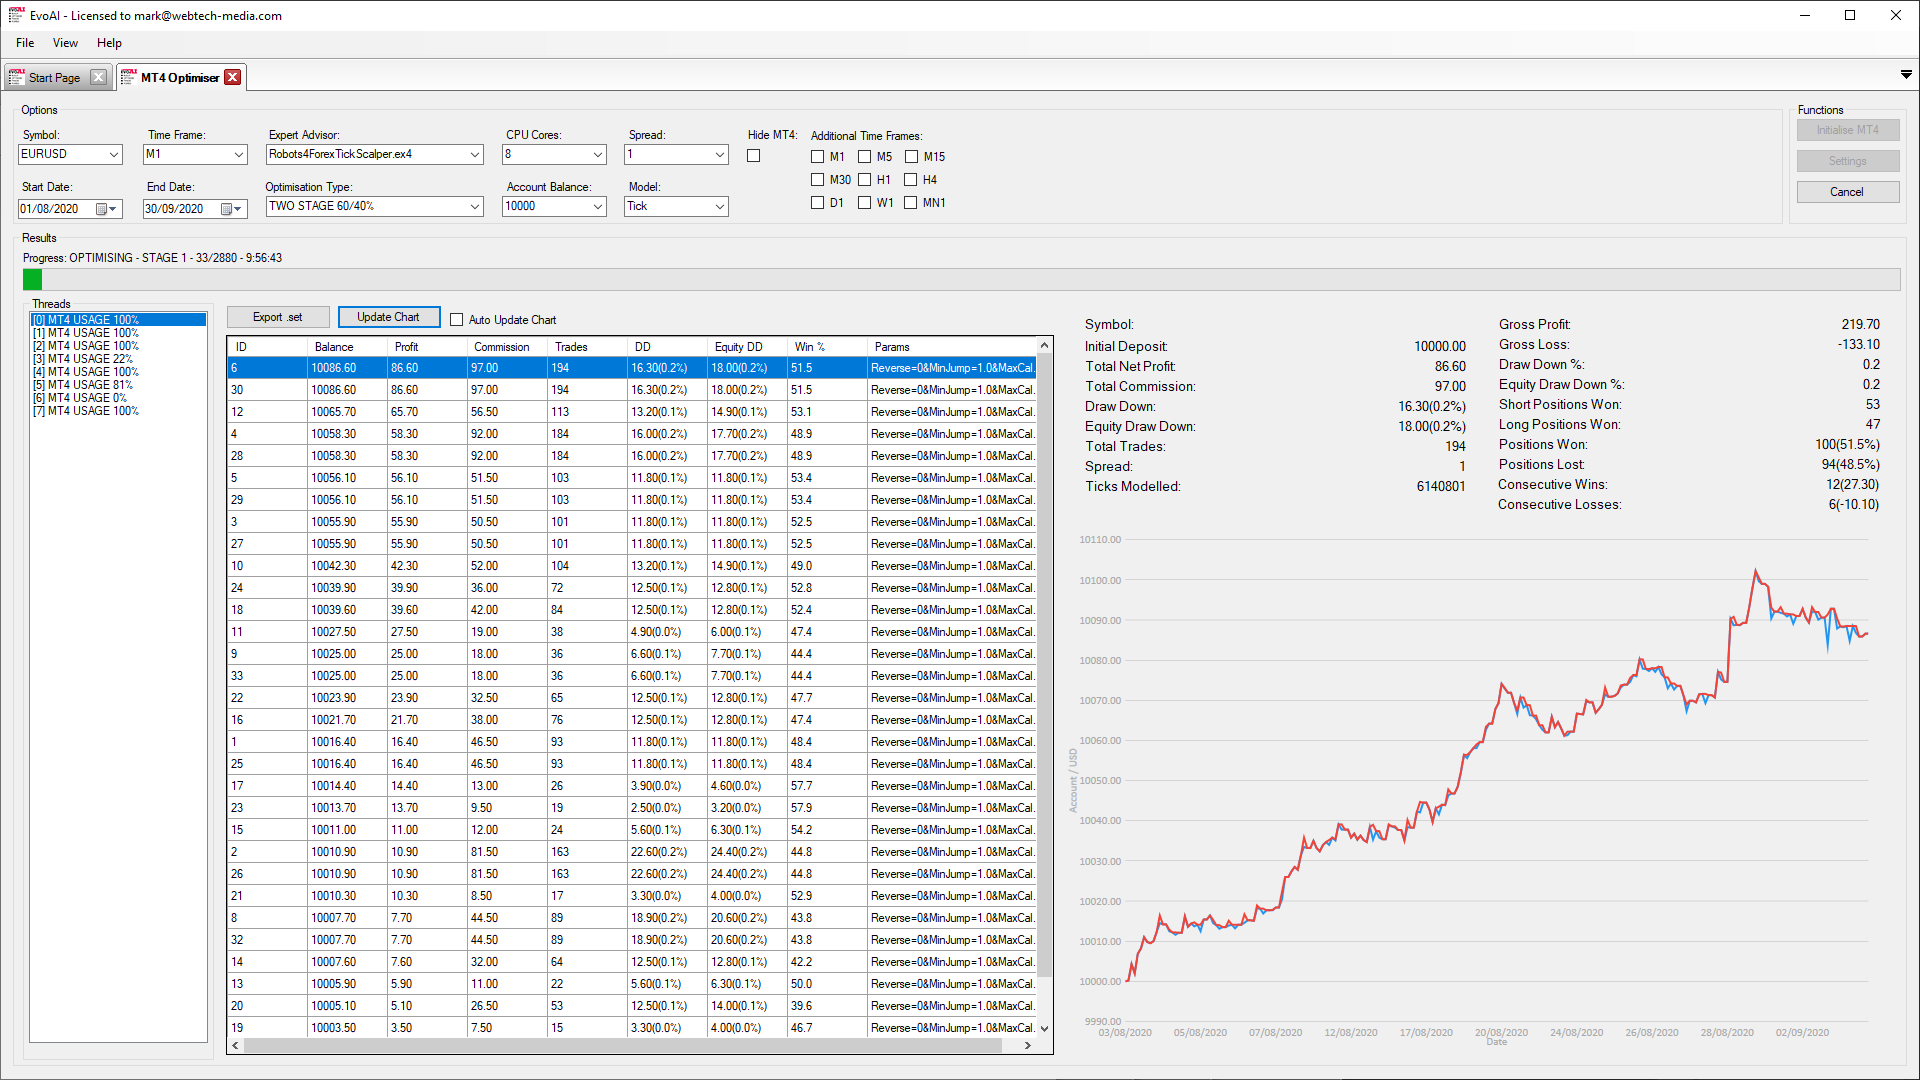Click the Start Page tab
1920x1080 pixels.
coord(53,76)
